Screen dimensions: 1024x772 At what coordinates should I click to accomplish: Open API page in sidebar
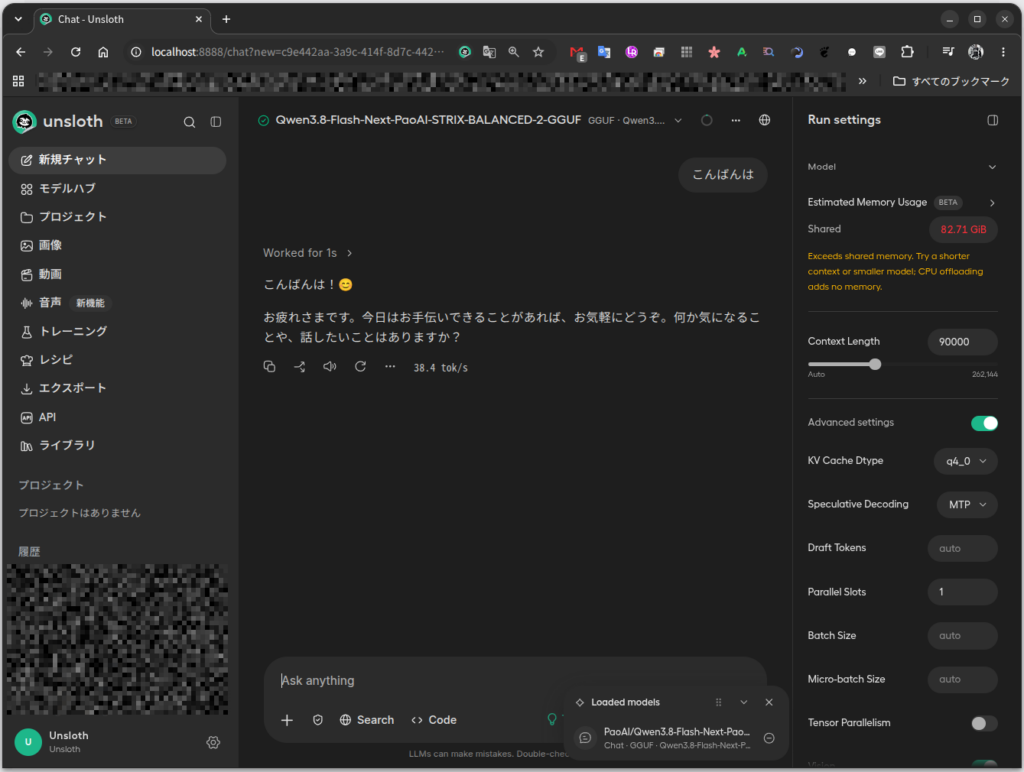click(118, 417)
